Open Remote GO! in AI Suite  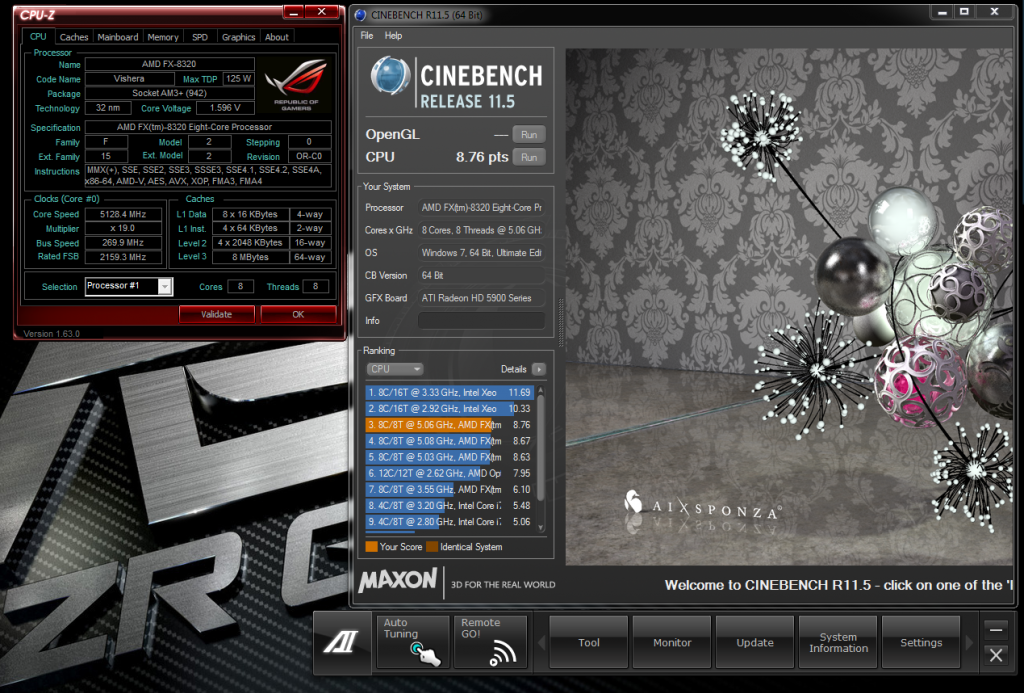coord(490,642)
